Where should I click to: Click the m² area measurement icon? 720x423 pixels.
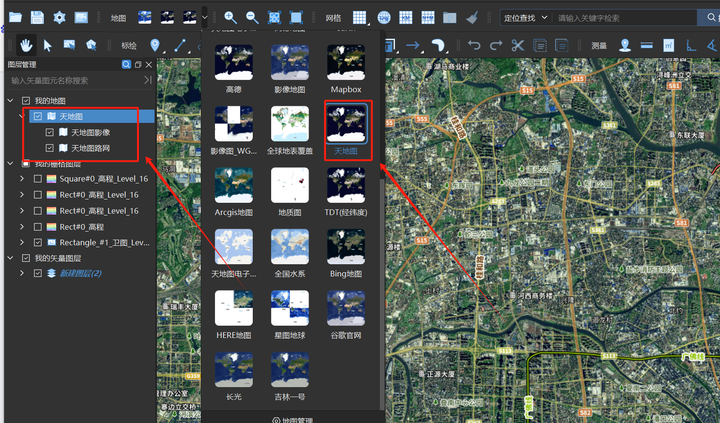point(669,45)
